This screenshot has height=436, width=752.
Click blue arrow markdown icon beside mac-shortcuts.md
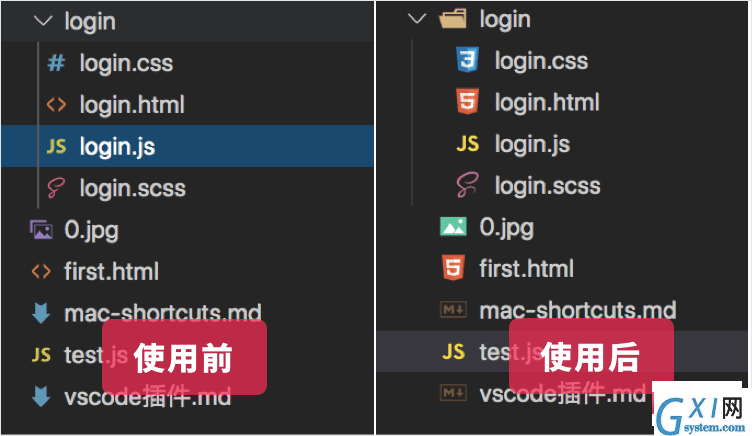pyautogui.click(x=41, y=313)
